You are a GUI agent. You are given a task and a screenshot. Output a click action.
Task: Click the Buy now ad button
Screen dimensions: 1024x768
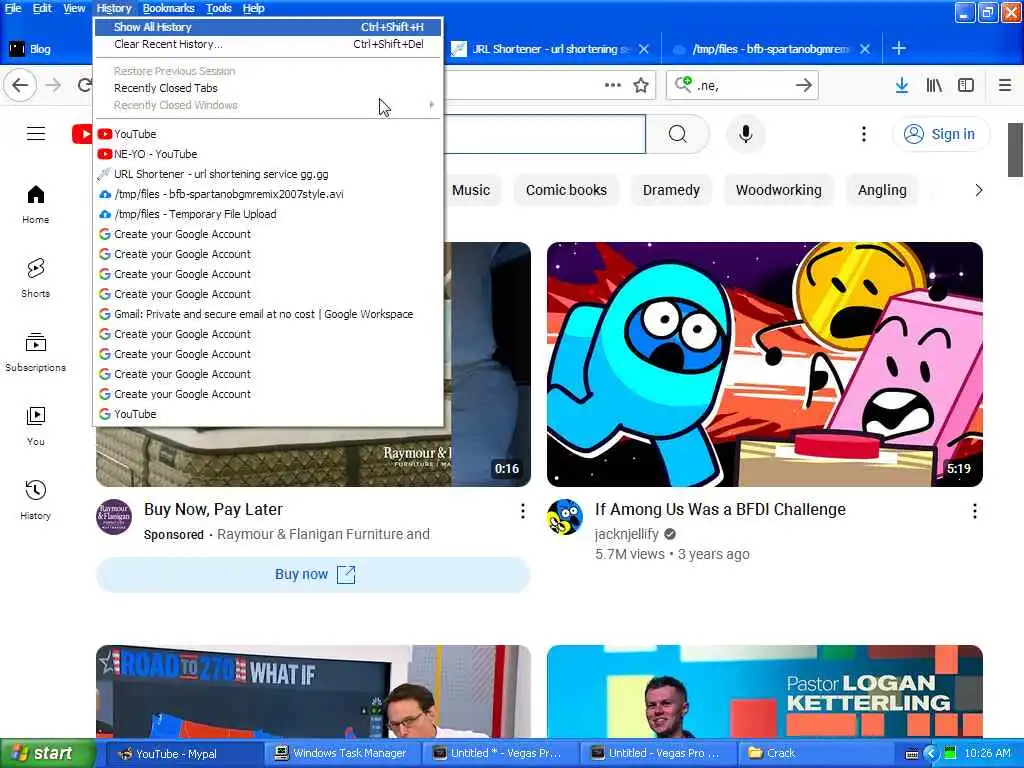click(x=313, y=575)
